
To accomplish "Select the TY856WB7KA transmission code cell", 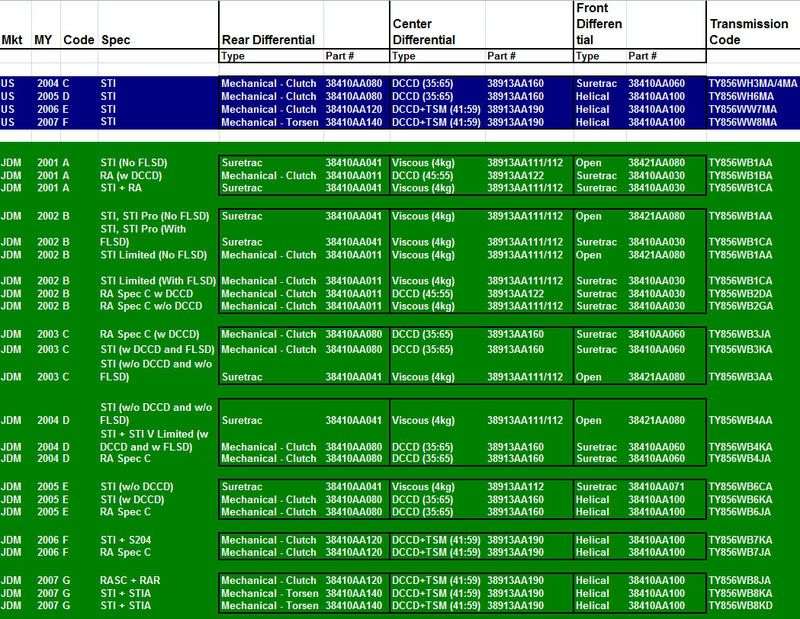I will pyautogui.click(x=744, y=539).
